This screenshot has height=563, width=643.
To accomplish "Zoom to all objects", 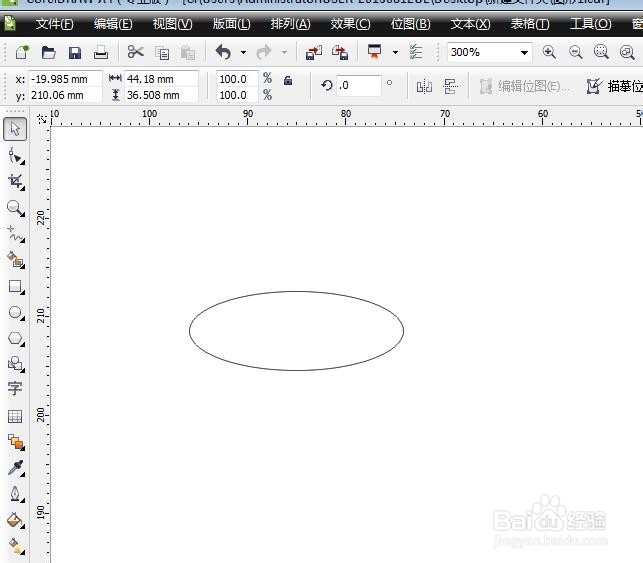I will [627, 52].
